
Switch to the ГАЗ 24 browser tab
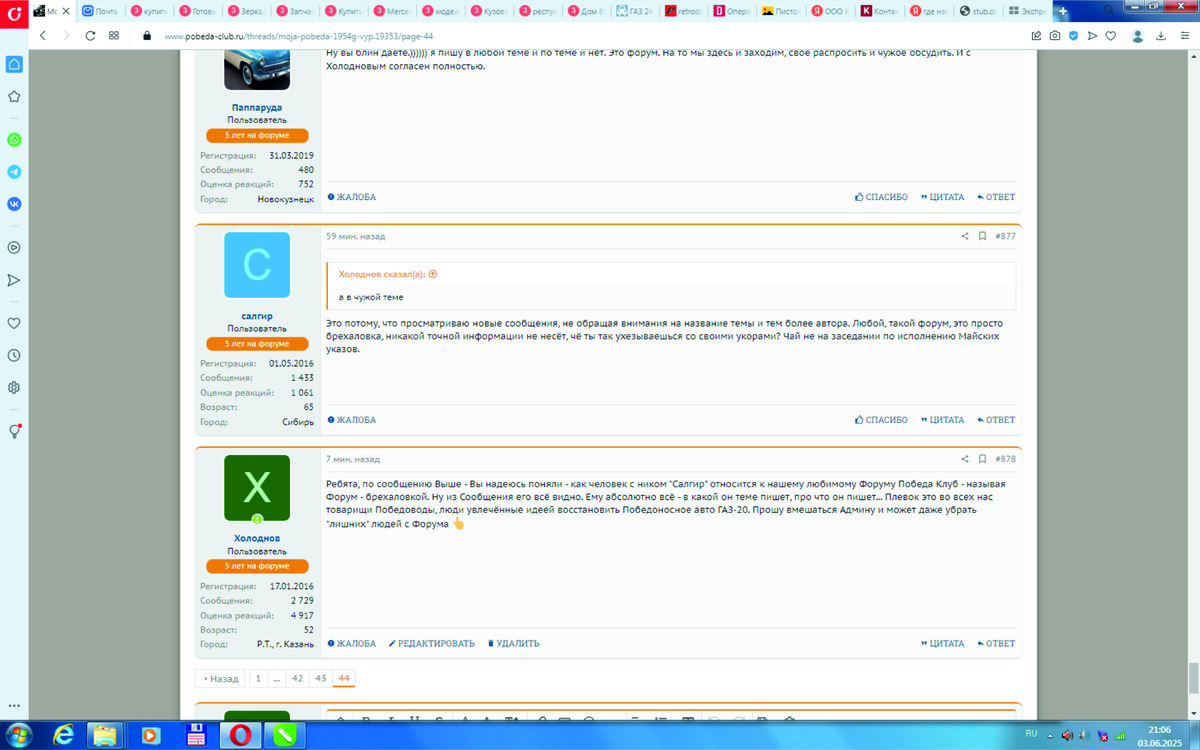pyautogui.click(x=635, y=11)
